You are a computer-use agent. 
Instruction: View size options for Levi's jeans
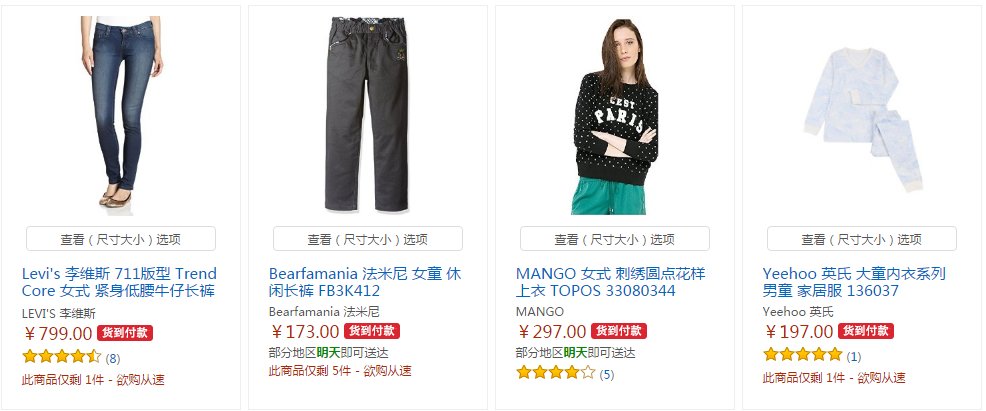pyautogui.click(x=121, y=239)
